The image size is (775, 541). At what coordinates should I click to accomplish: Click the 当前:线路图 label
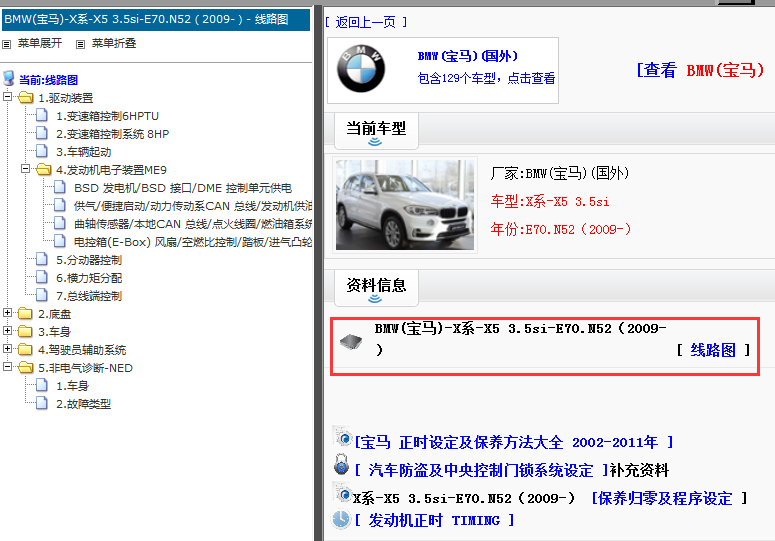48,80
